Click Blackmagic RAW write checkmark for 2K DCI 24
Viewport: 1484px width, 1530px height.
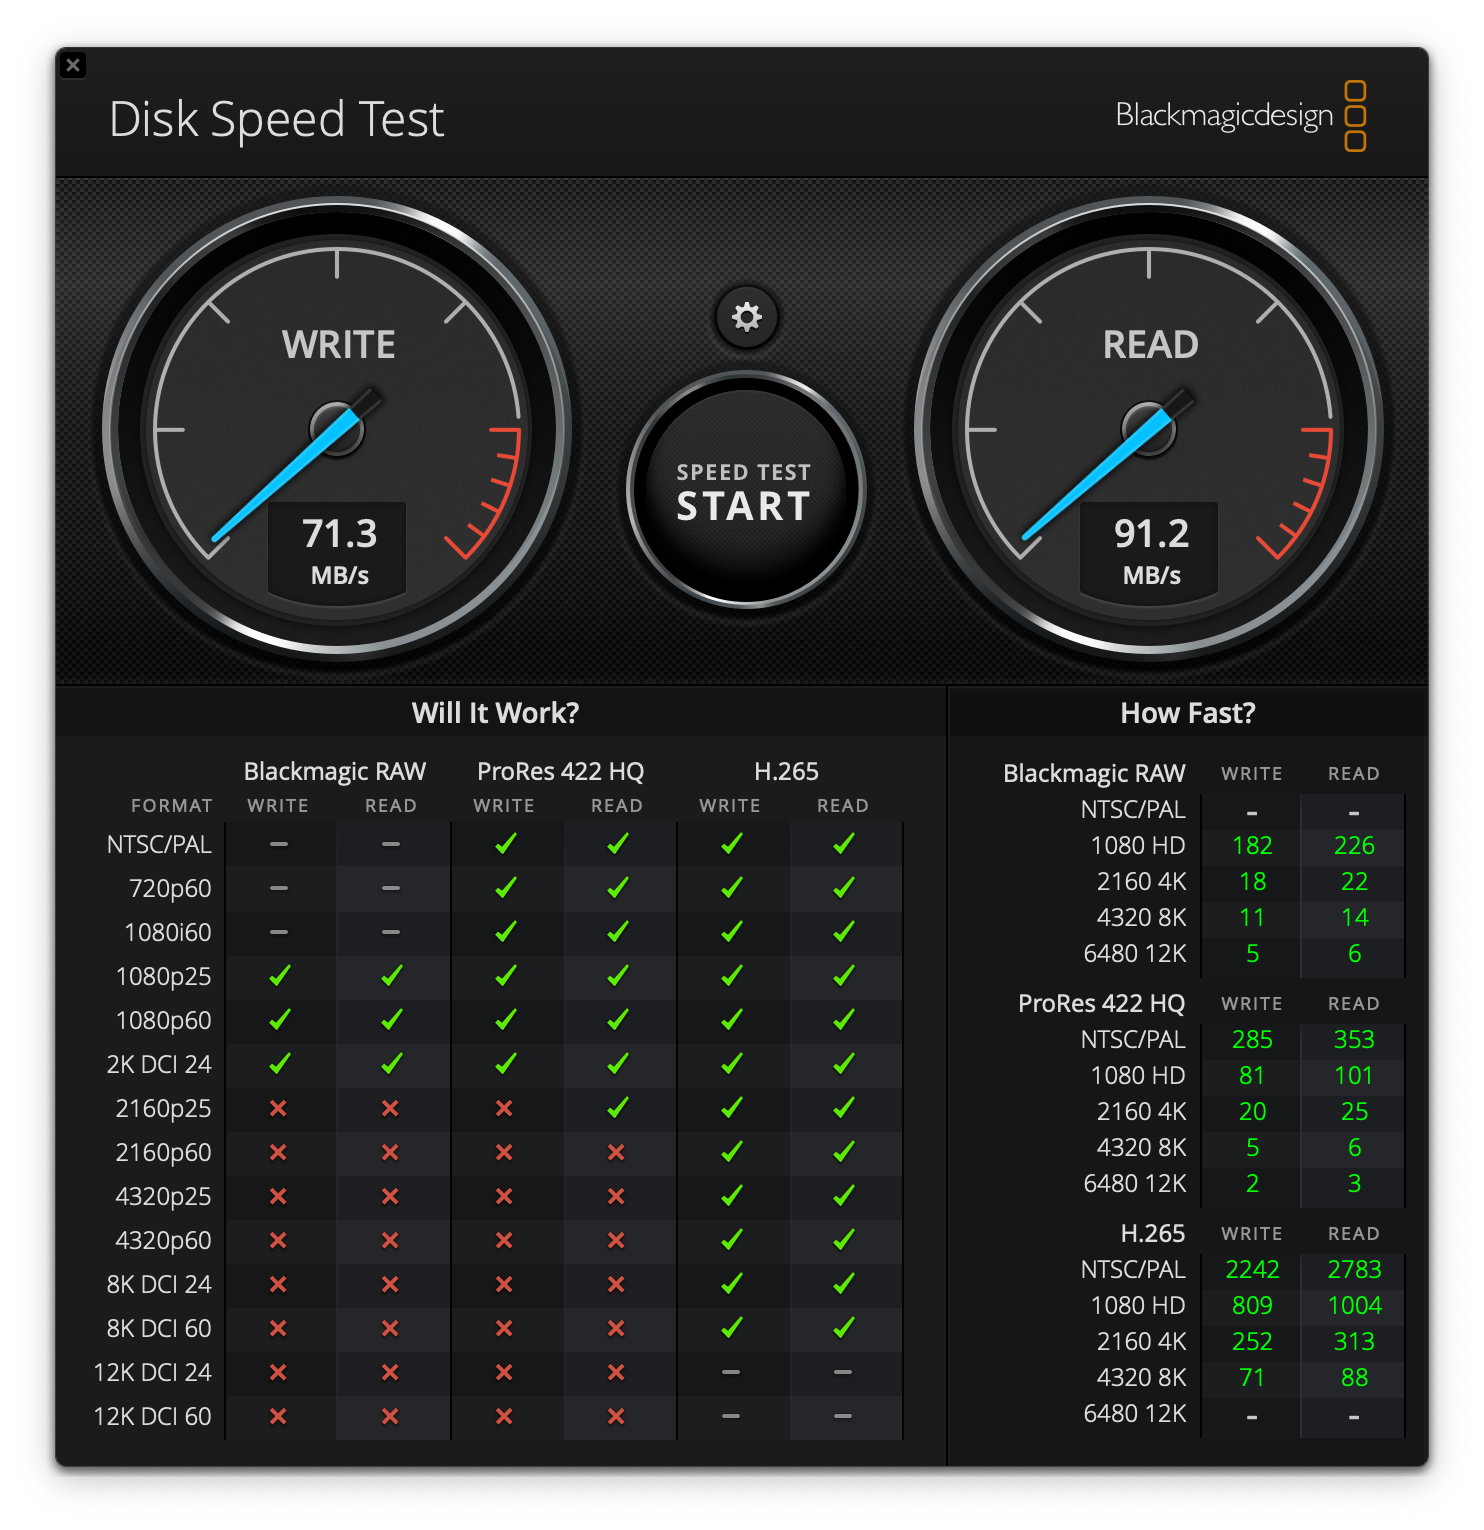(x=279, y=1064)
